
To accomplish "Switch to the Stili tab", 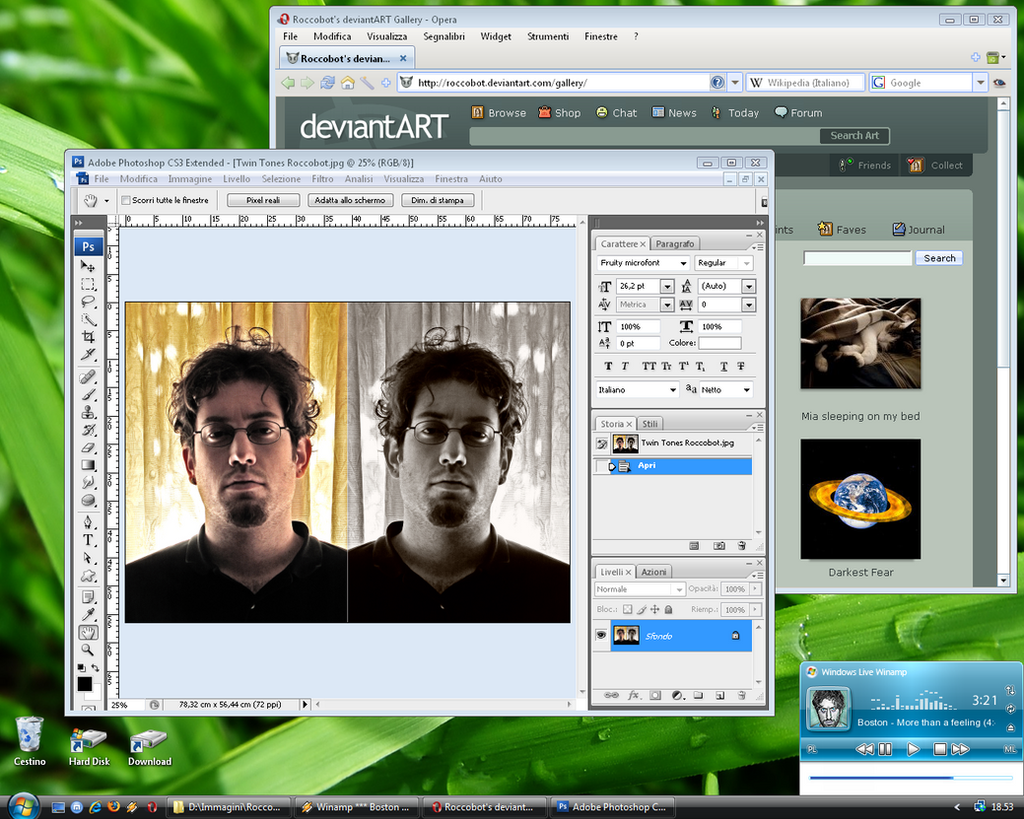I will click(x=650, y=424).
